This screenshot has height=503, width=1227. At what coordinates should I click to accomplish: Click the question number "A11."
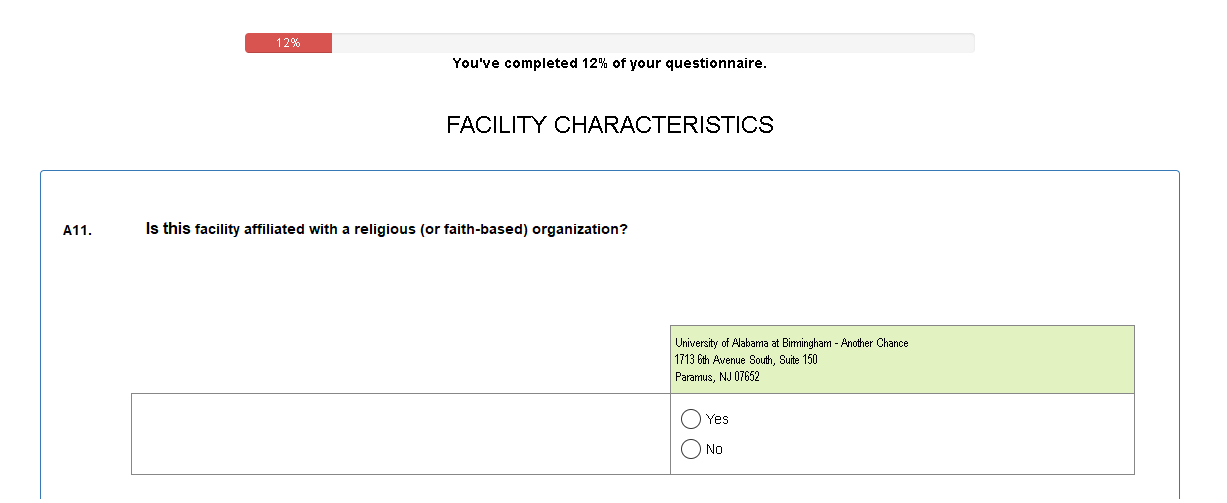coord(77,230)
